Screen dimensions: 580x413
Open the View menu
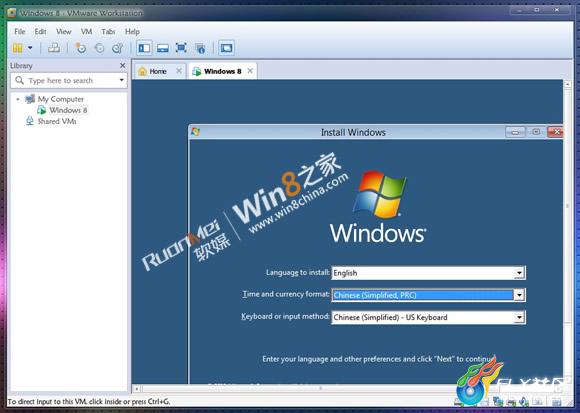[64, 32]
